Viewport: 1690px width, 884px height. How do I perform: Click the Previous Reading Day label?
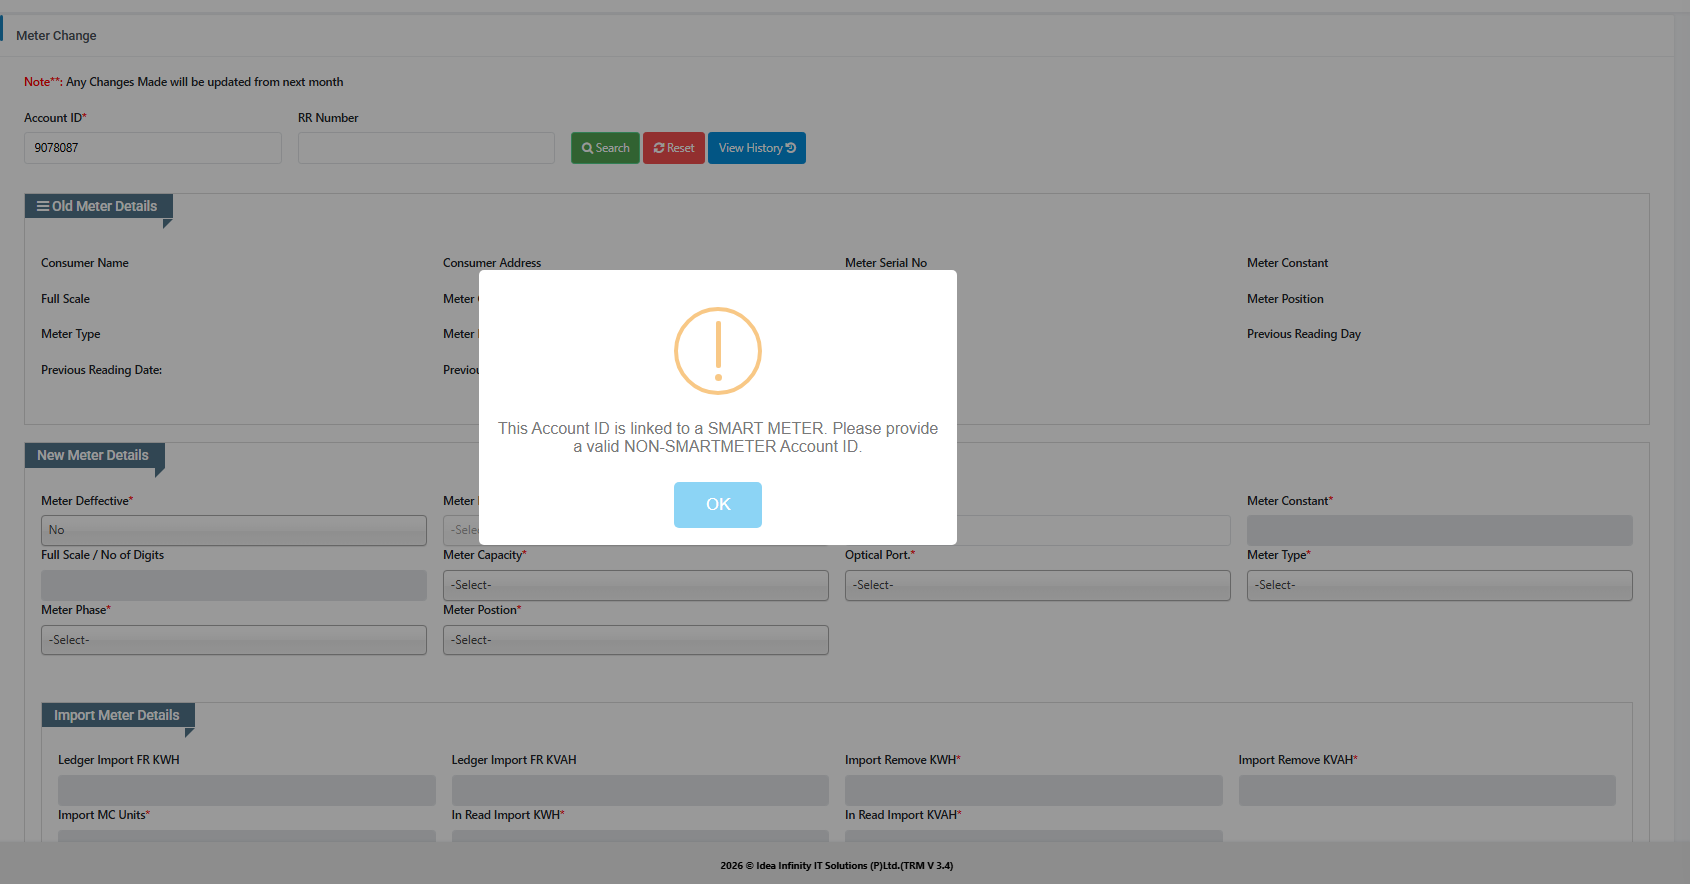[x=1304, y=334]
